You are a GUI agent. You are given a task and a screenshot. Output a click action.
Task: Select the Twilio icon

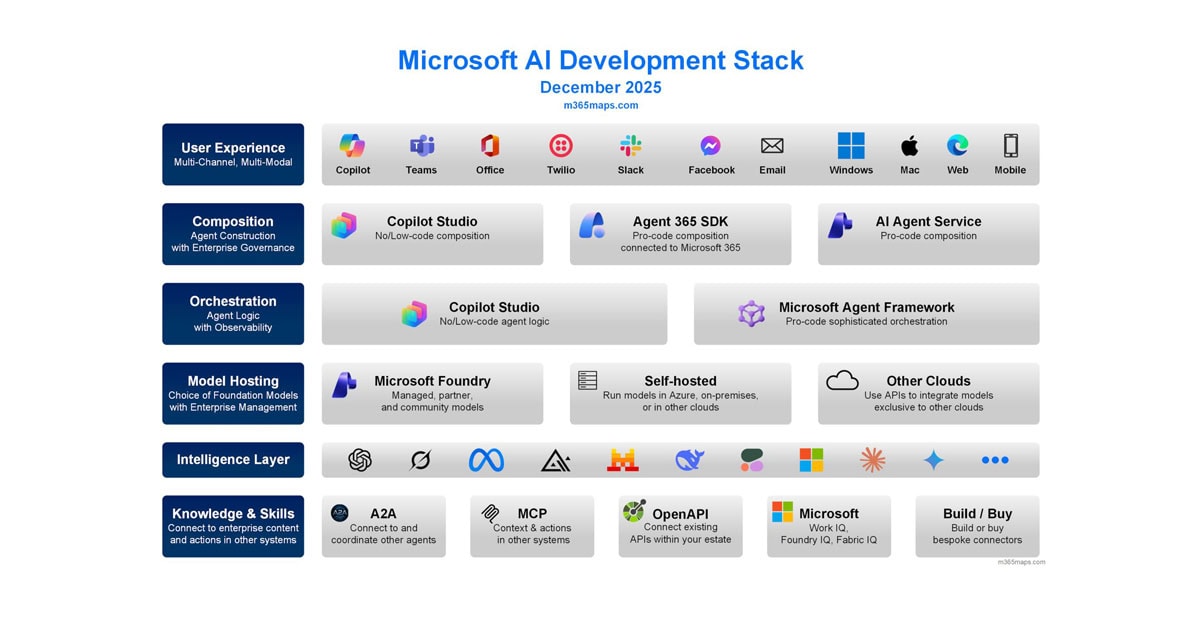click(x=561, y=146)
